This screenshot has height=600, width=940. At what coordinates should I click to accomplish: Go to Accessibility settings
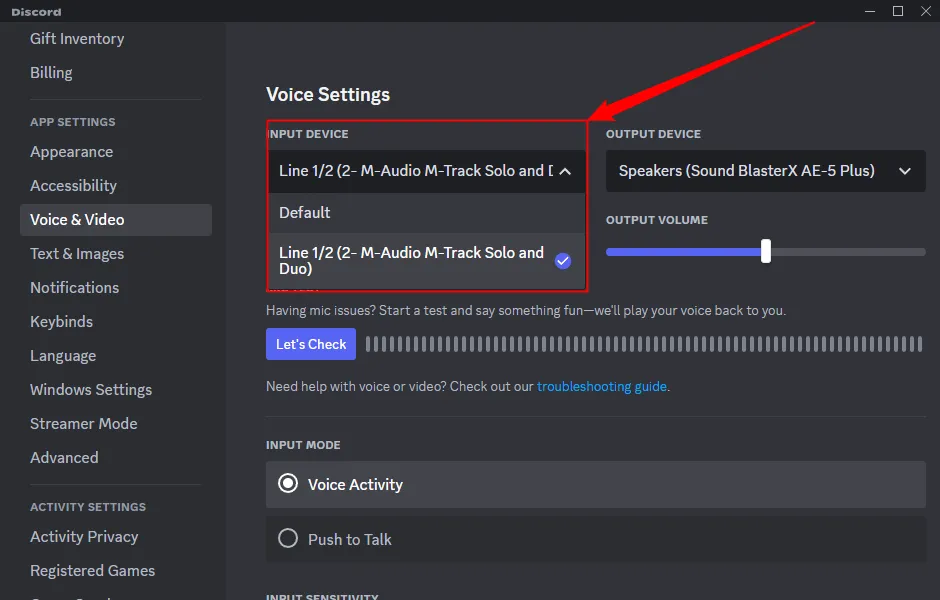coord(73,186)
